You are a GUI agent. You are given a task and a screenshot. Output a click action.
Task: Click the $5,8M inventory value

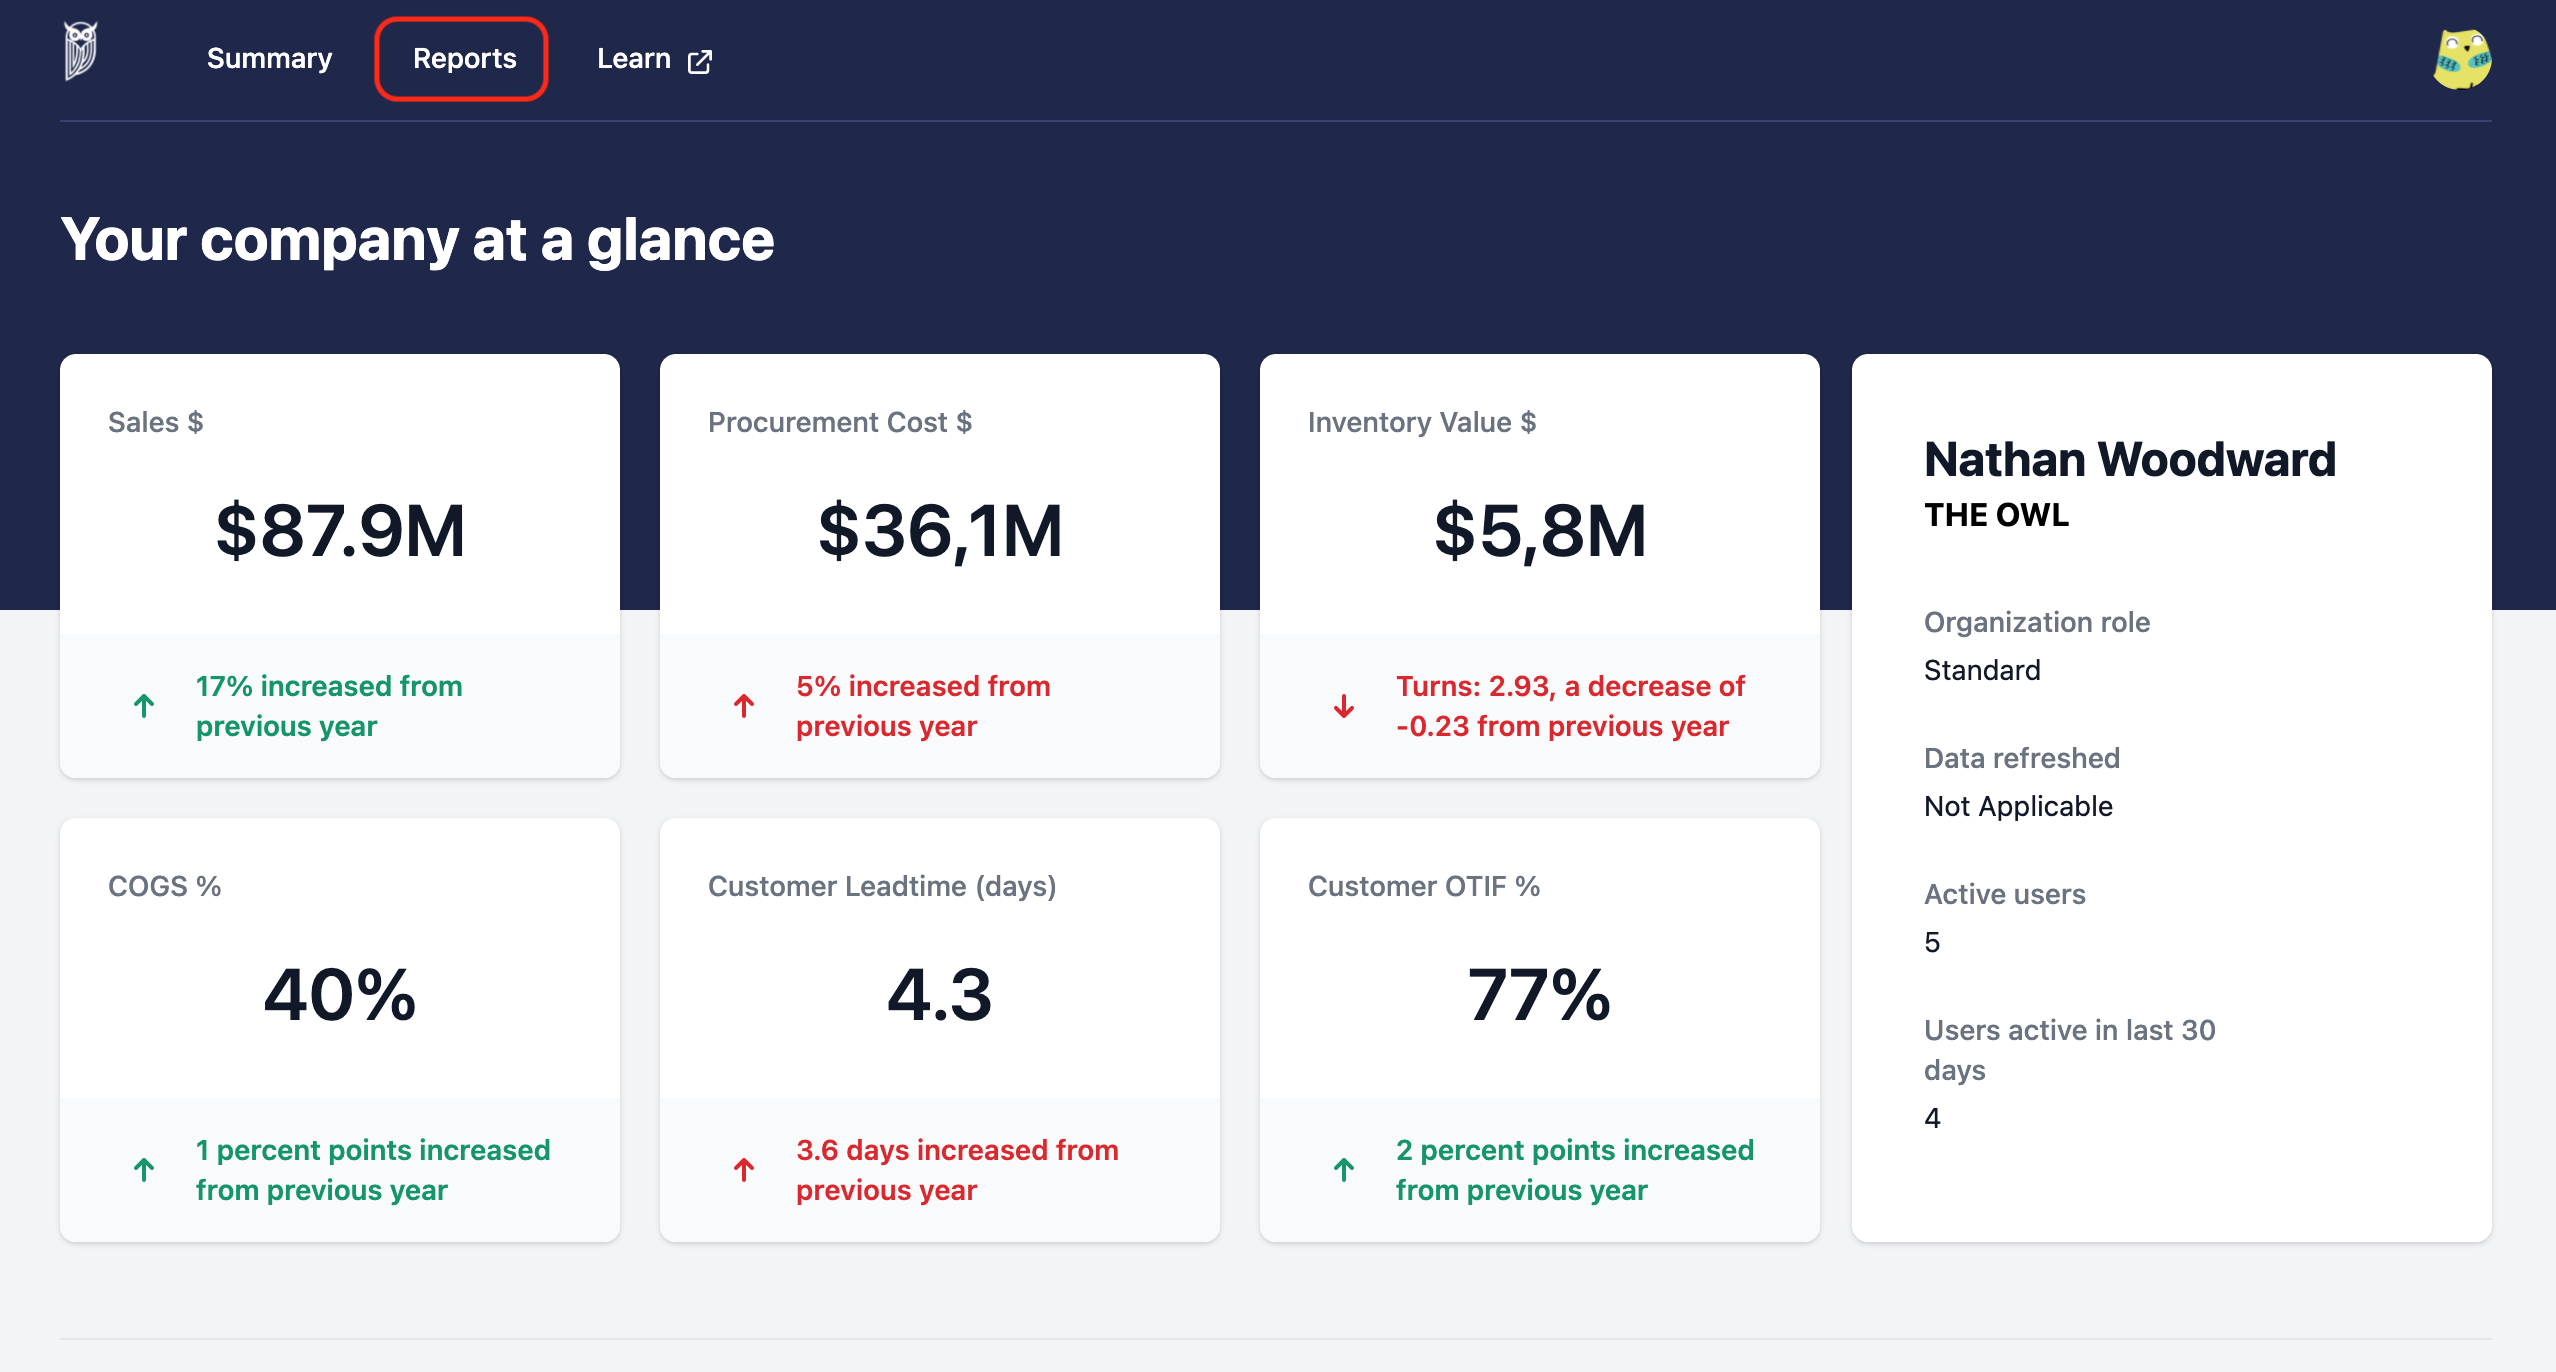point(1540,531)
